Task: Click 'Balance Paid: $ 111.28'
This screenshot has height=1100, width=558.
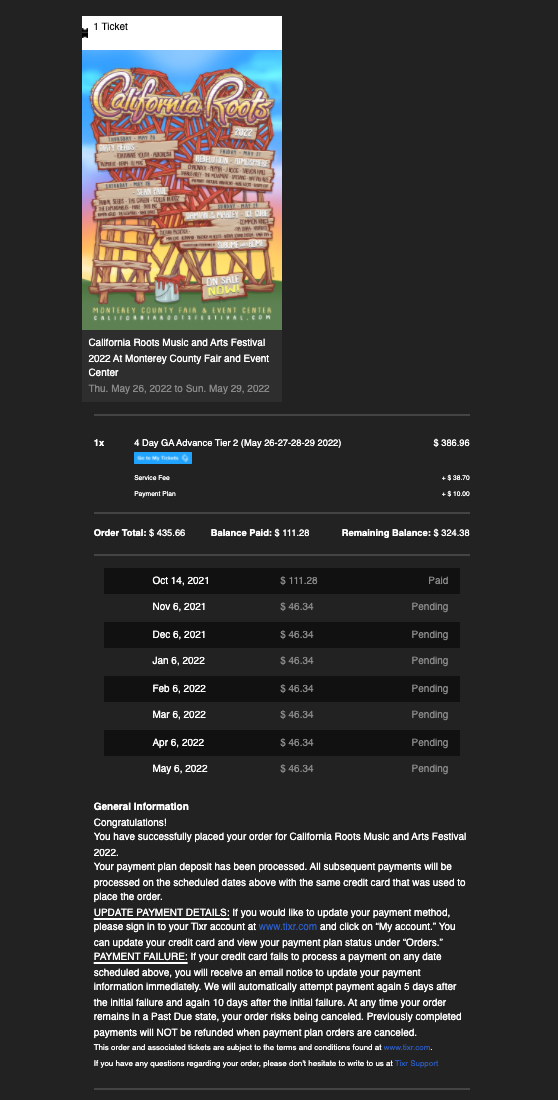Action: [x=260, y=533]
